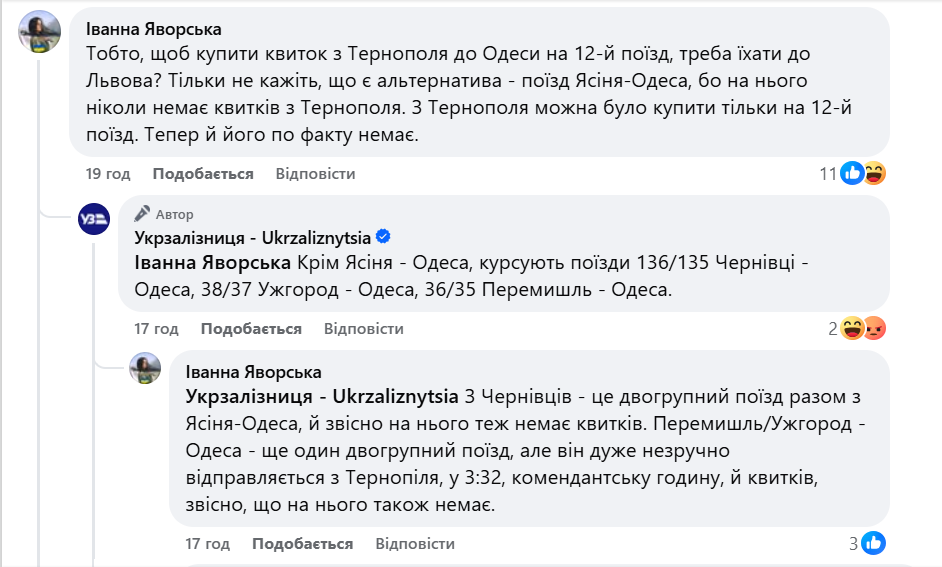Click Іванна Яворська's reply avatar

pos(145,369)
